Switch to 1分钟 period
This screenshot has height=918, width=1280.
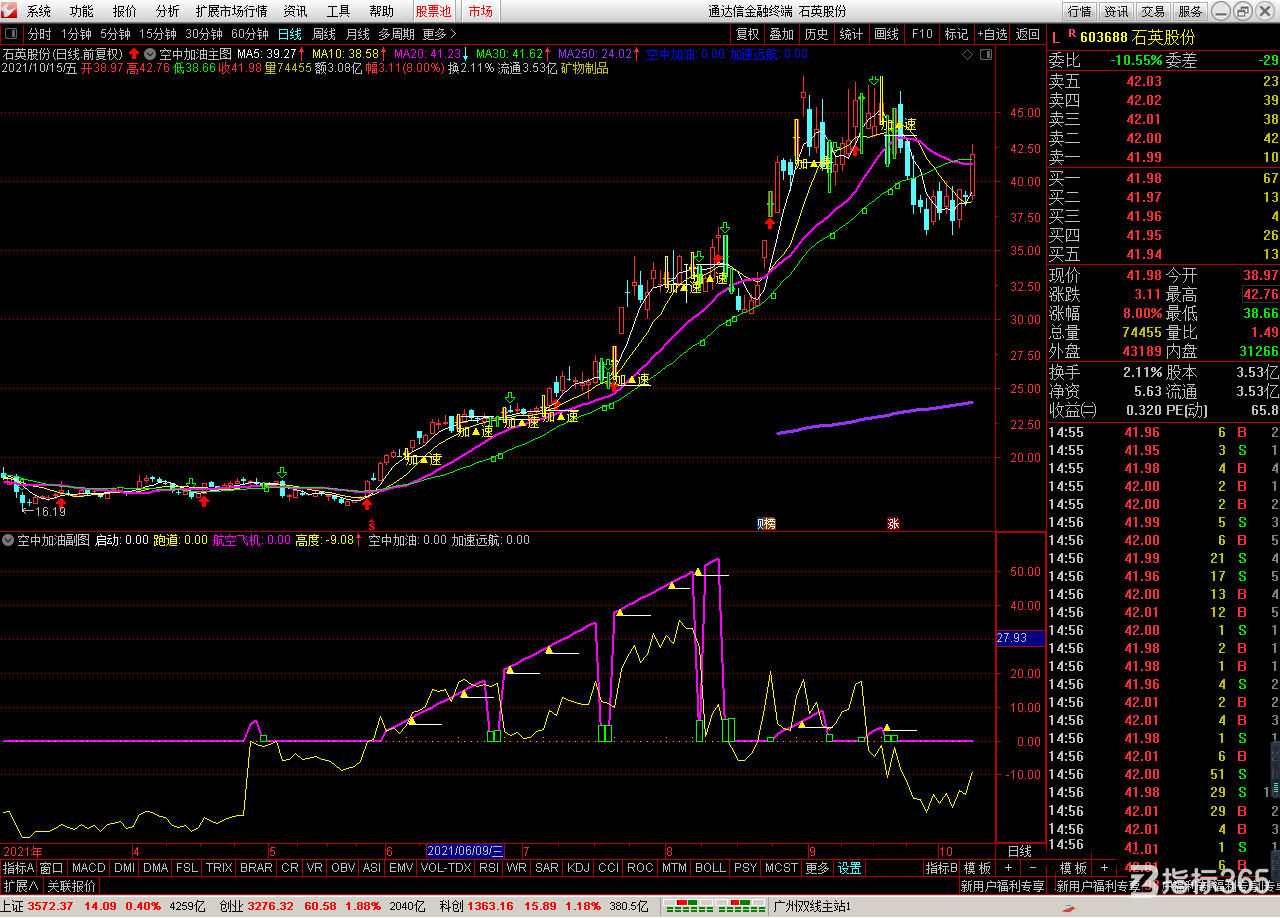(x=76, y=34)
